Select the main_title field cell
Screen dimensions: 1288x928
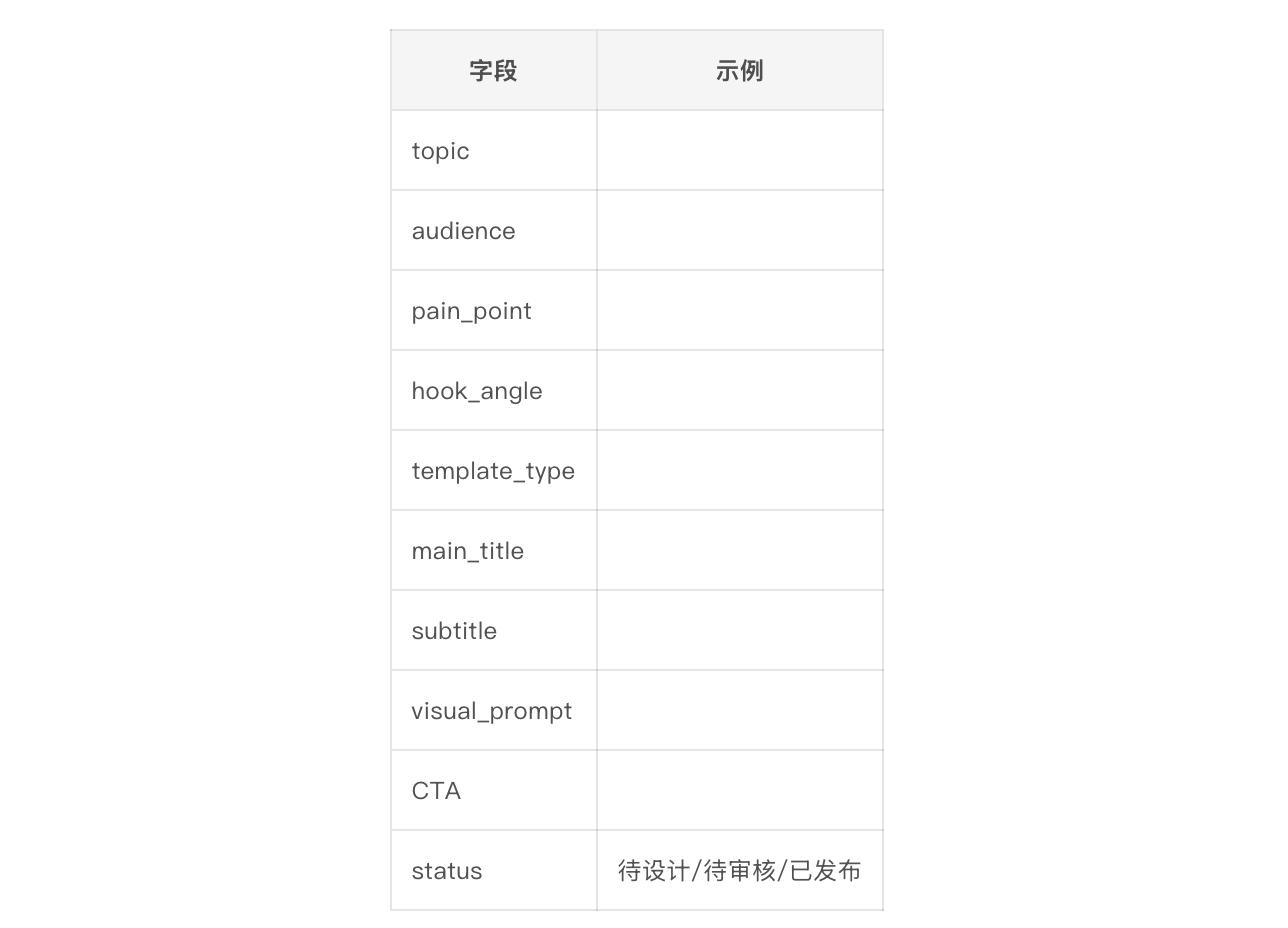(494, 550)
